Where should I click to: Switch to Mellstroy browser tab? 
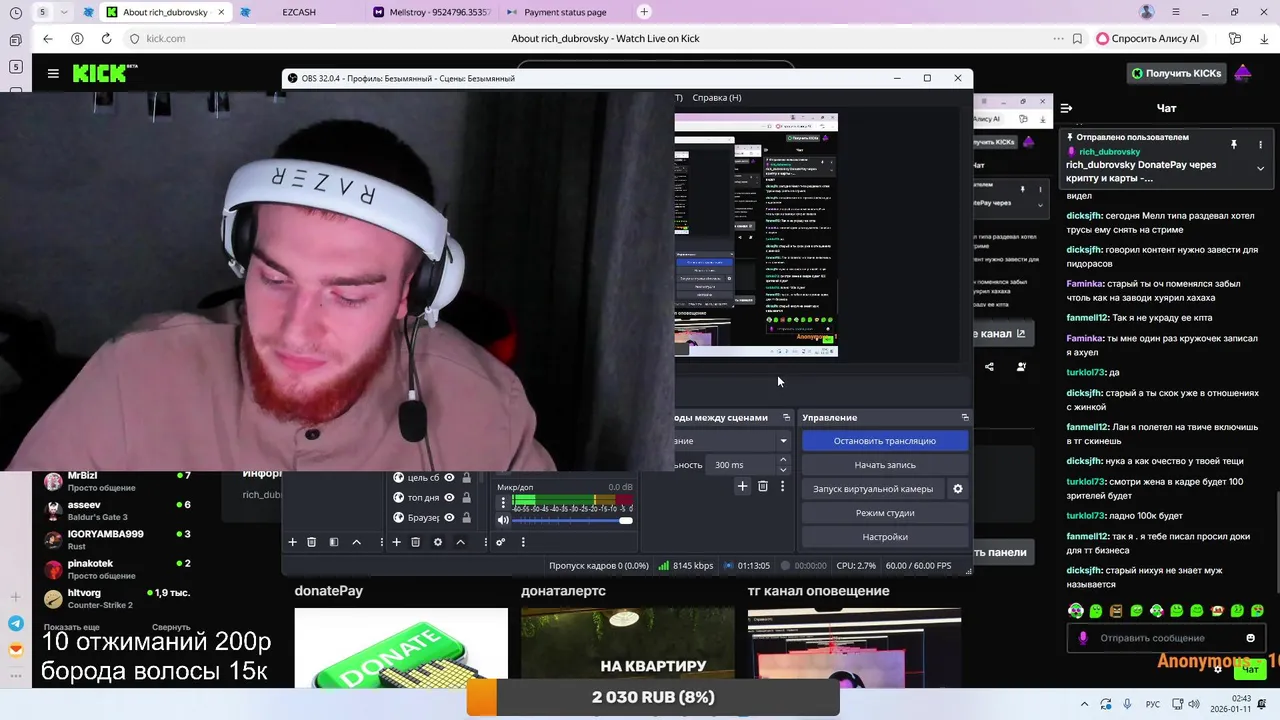[x=432, y=12]
